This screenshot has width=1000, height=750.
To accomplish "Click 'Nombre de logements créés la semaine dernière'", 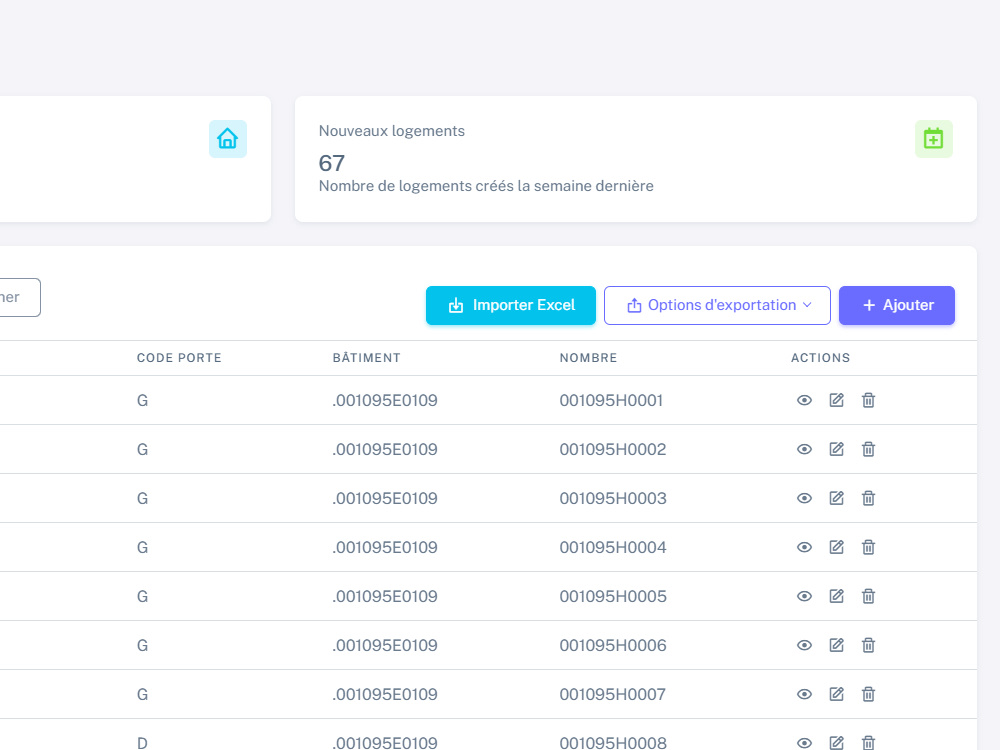I will (486, 186).
